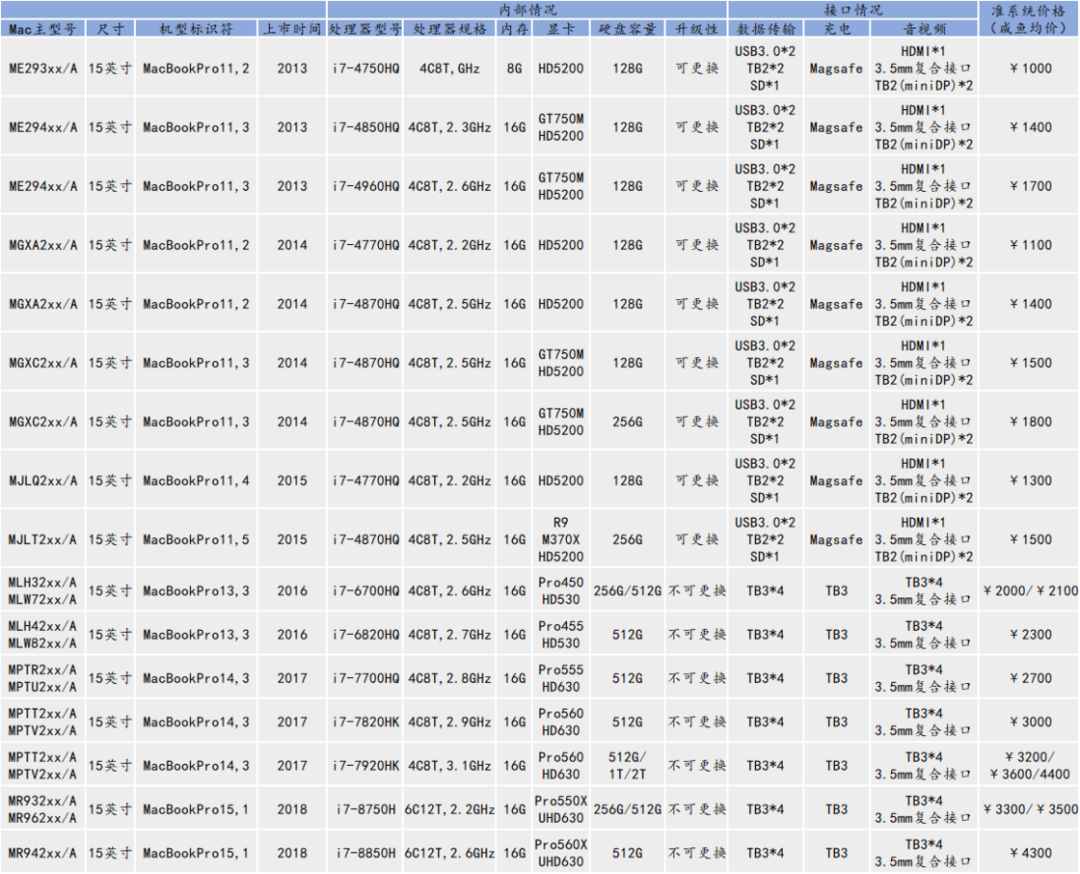Click the Pro450 HD530 graphics cell
Screen dimensions: 1080x874
tap(561, 591)
